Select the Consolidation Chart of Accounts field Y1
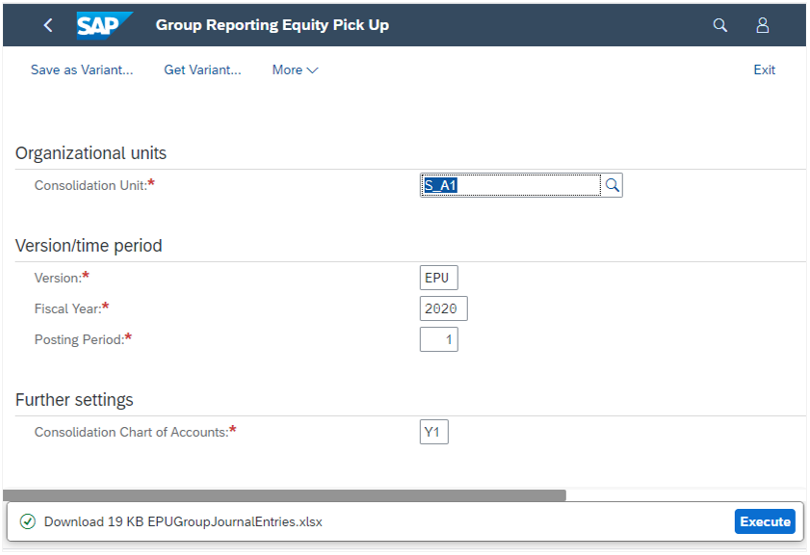 pyautogui.click(x=434, y=431)
